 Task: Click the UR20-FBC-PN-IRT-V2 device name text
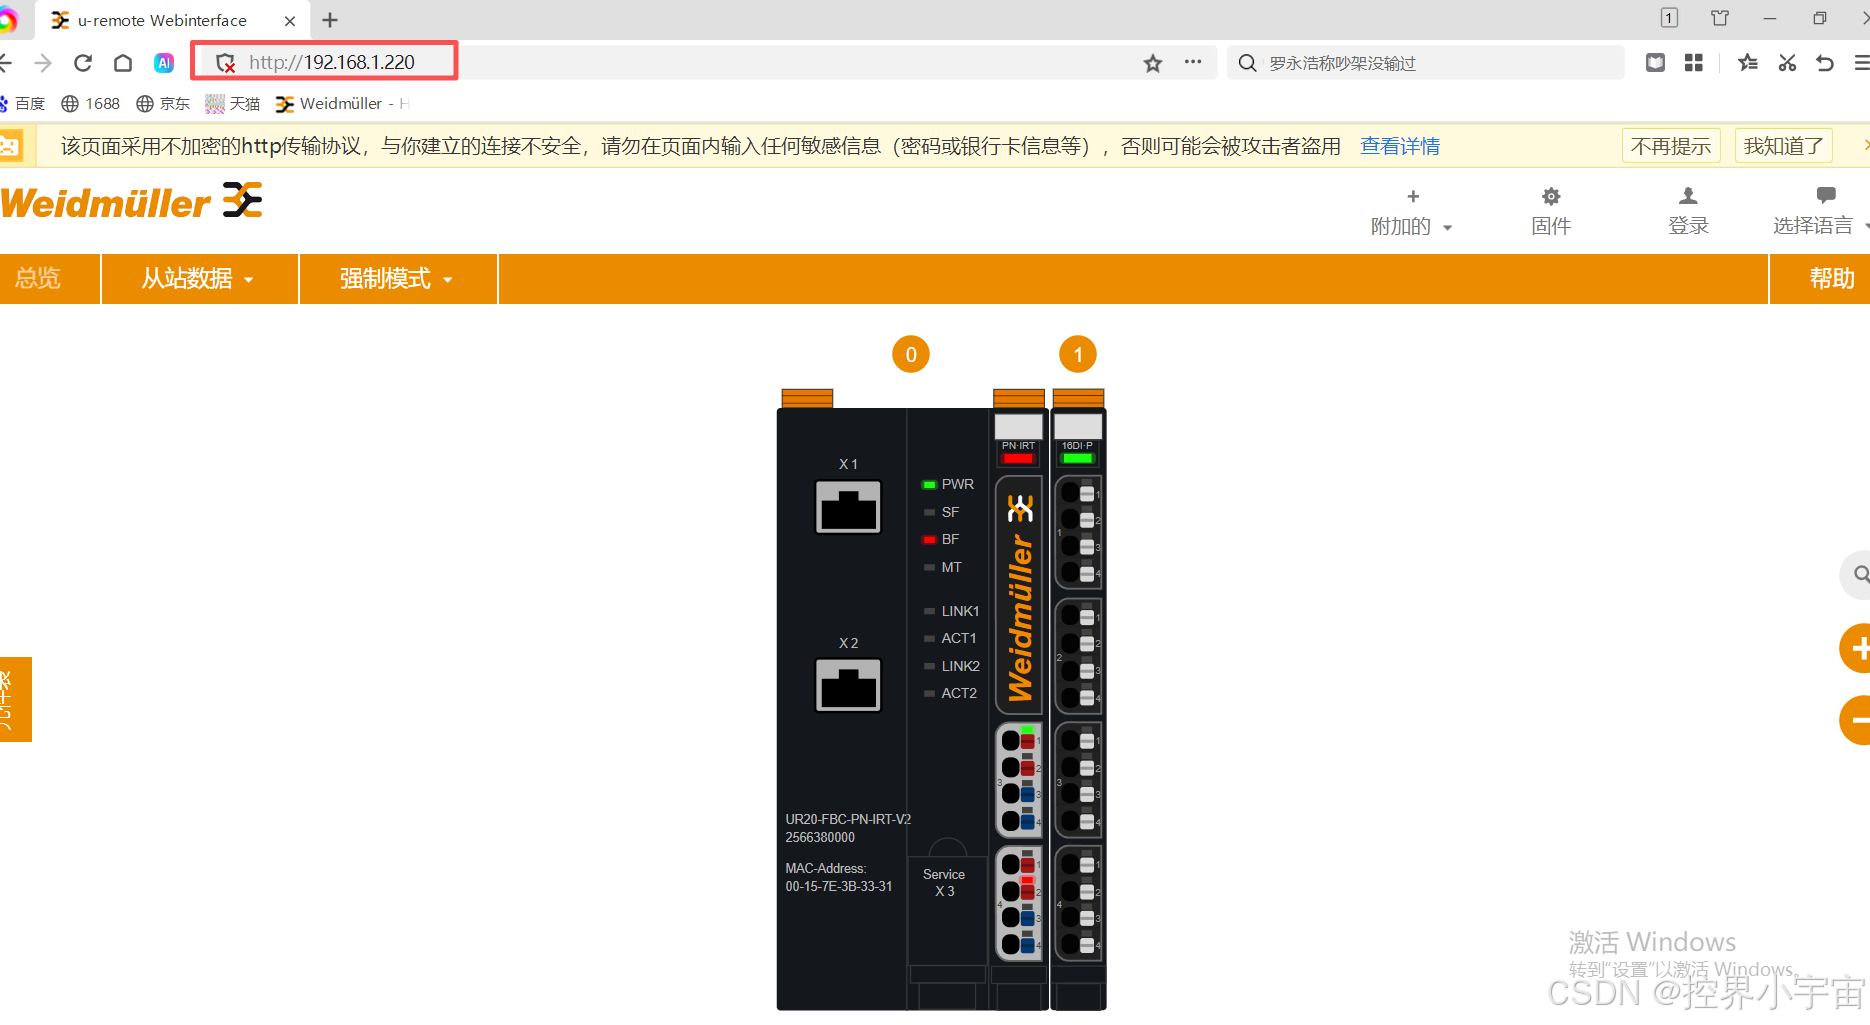click(x=848, y=819)
